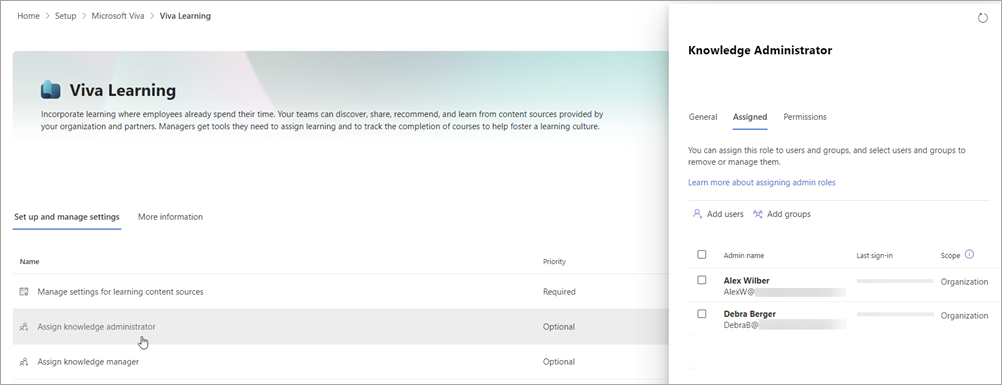Click the Viva Learning logo icon
Viewport: 1002px width, 385px height.
pyautogui.click(x=50, y=90)
